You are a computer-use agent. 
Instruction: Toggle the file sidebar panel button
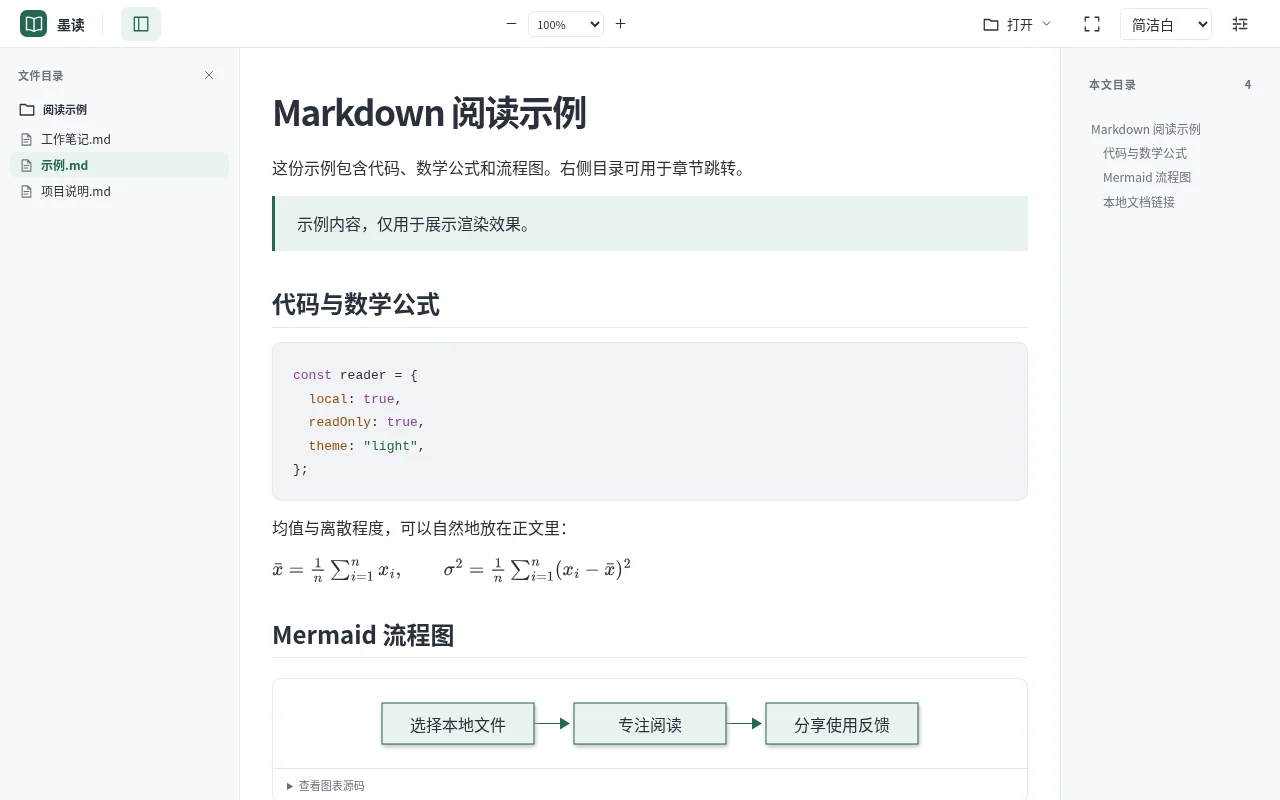pos(141,24)
